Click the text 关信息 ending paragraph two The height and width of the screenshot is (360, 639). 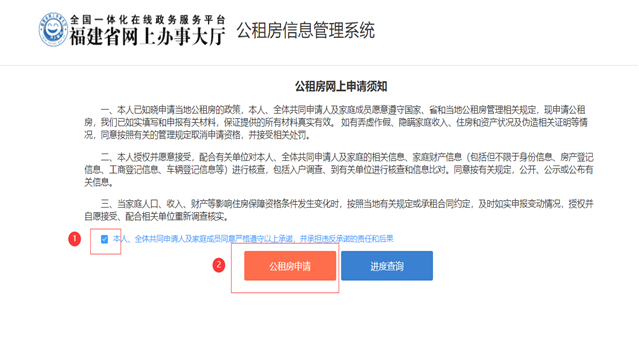99,182
